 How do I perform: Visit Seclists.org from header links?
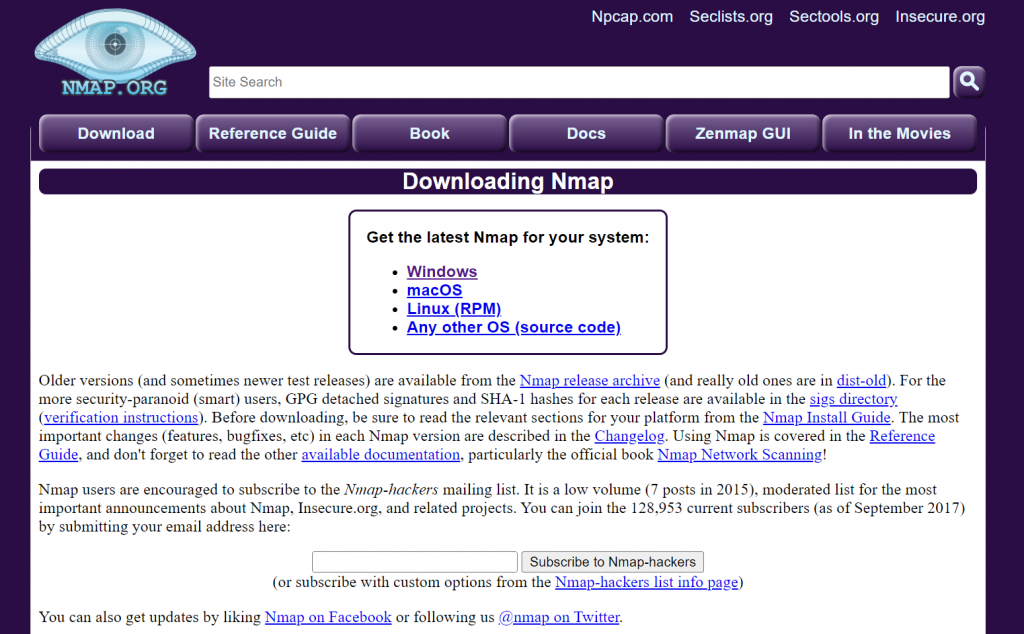pyautogui.click(x=731, y=16)
